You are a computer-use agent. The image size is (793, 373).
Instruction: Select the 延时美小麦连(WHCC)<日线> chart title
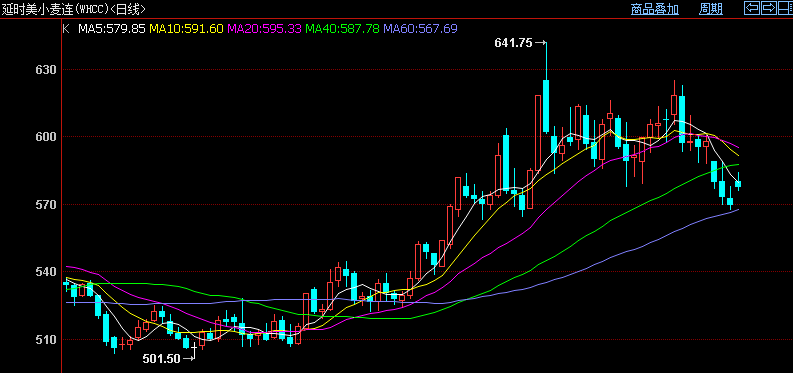[x=75, y=9]
